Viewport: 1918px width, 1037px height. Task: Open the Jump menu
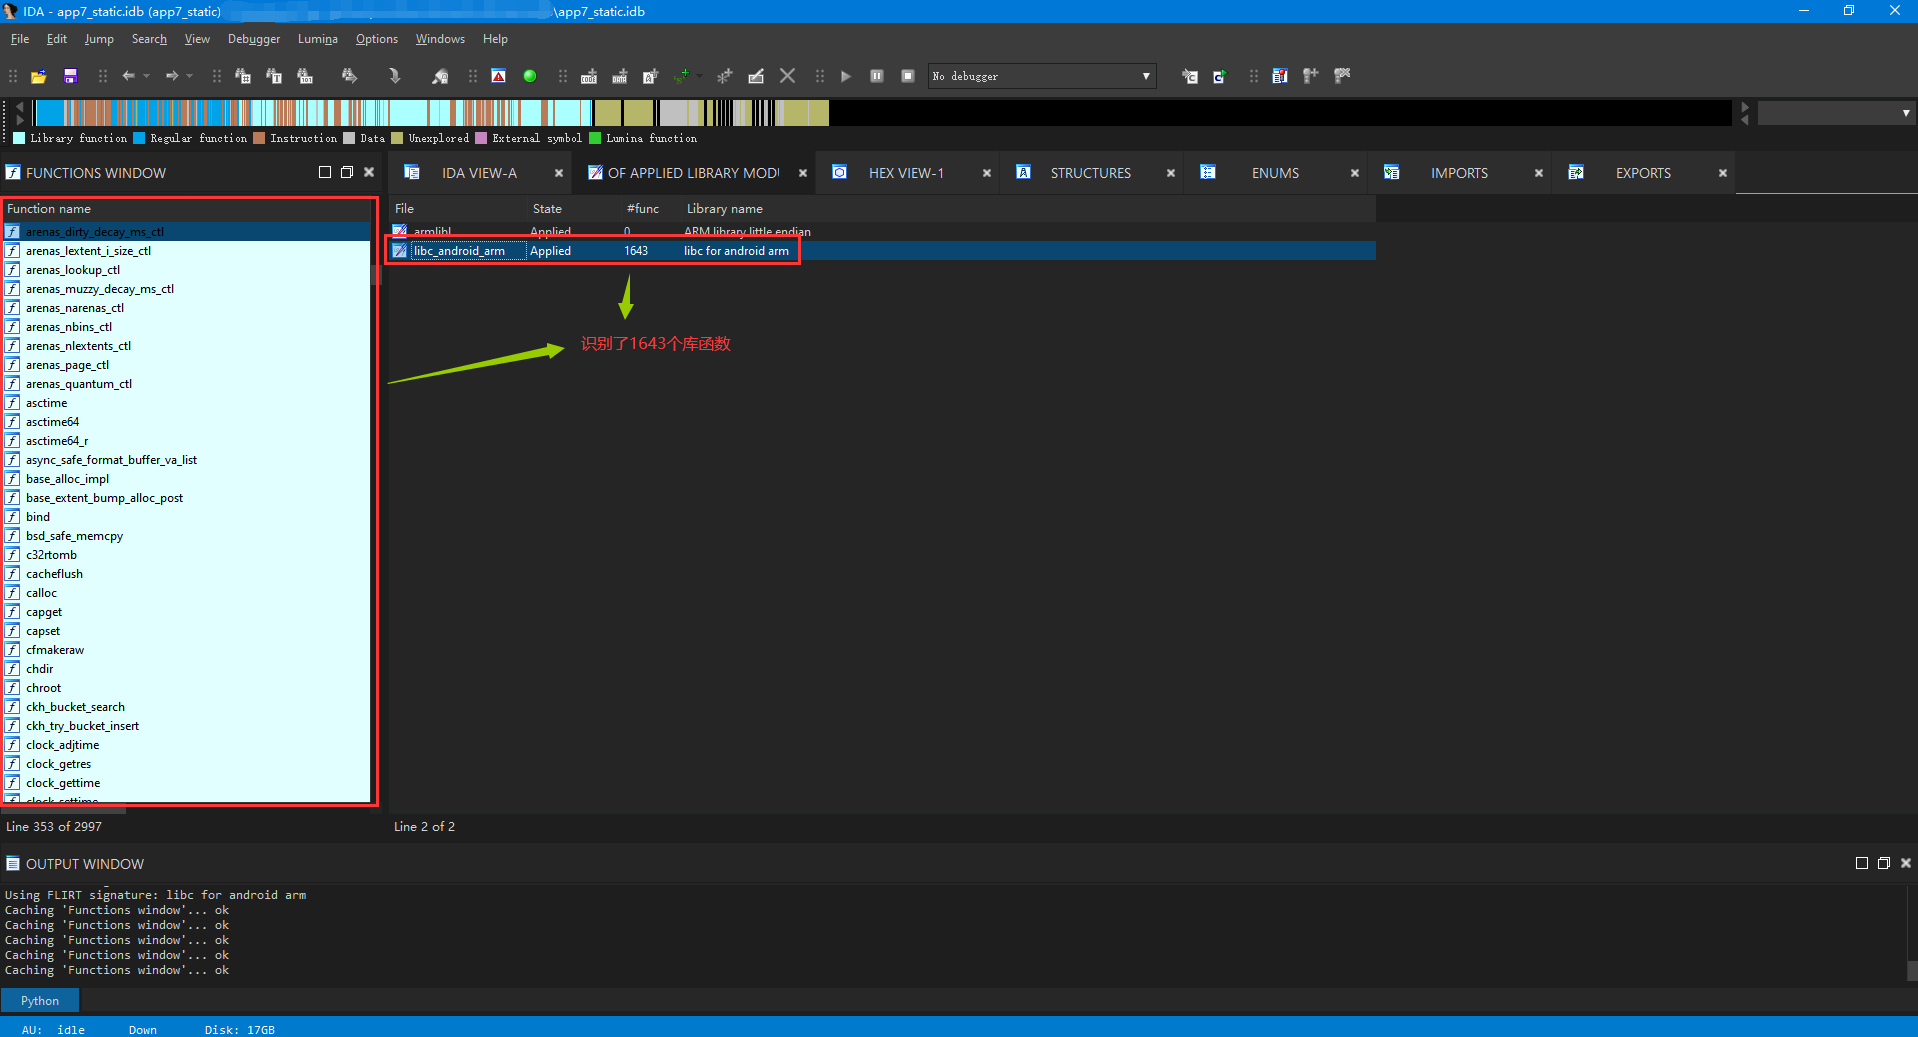(x=99, y=39)
